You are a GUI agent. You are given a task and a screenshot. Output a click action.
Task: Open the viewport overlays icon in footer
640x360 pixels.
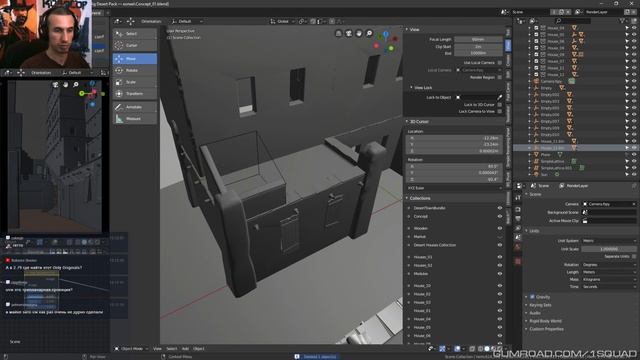click(x=457, y=349)
